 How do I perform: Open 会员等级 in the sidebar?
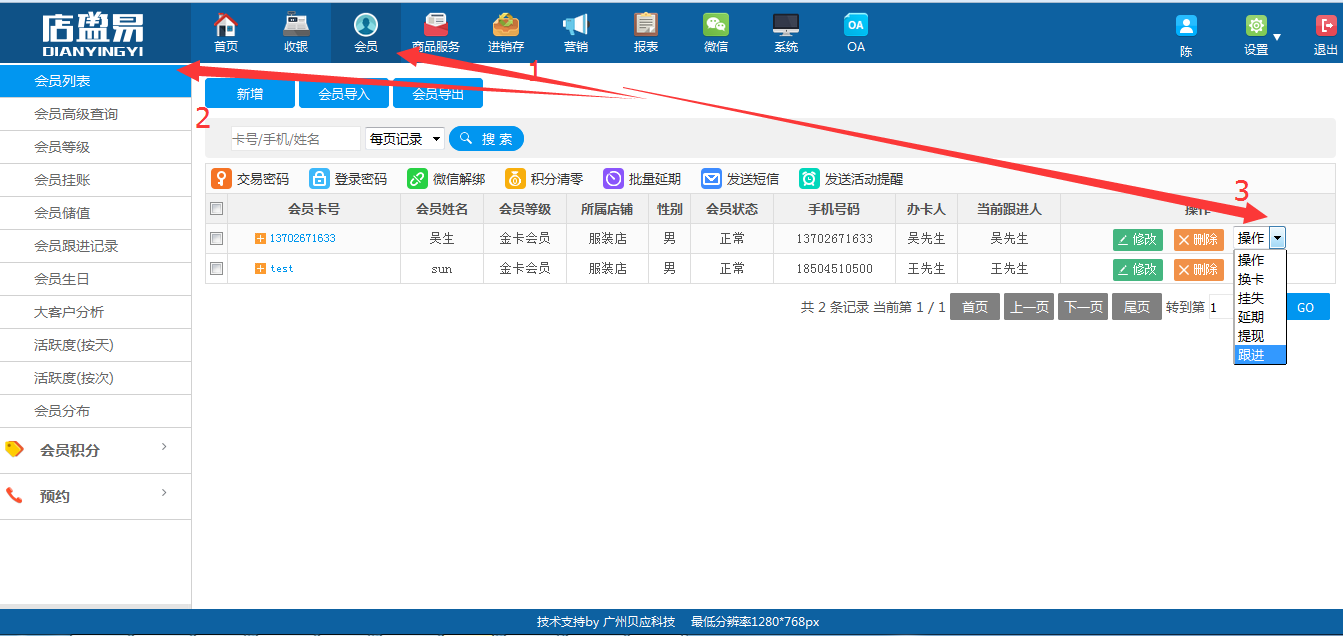point(95,147)
